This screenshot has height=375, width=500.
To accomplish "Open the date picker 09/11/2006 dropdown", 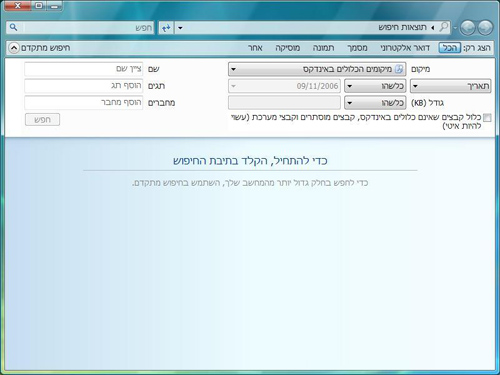I will point(284,86).
